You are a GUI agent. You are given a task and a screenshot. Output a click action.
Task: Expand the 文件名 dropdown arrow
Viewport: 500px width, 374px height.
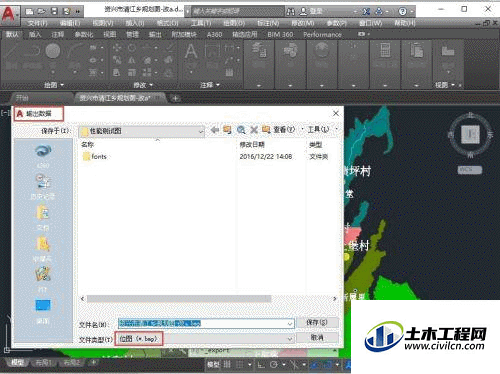click(290, 324)
